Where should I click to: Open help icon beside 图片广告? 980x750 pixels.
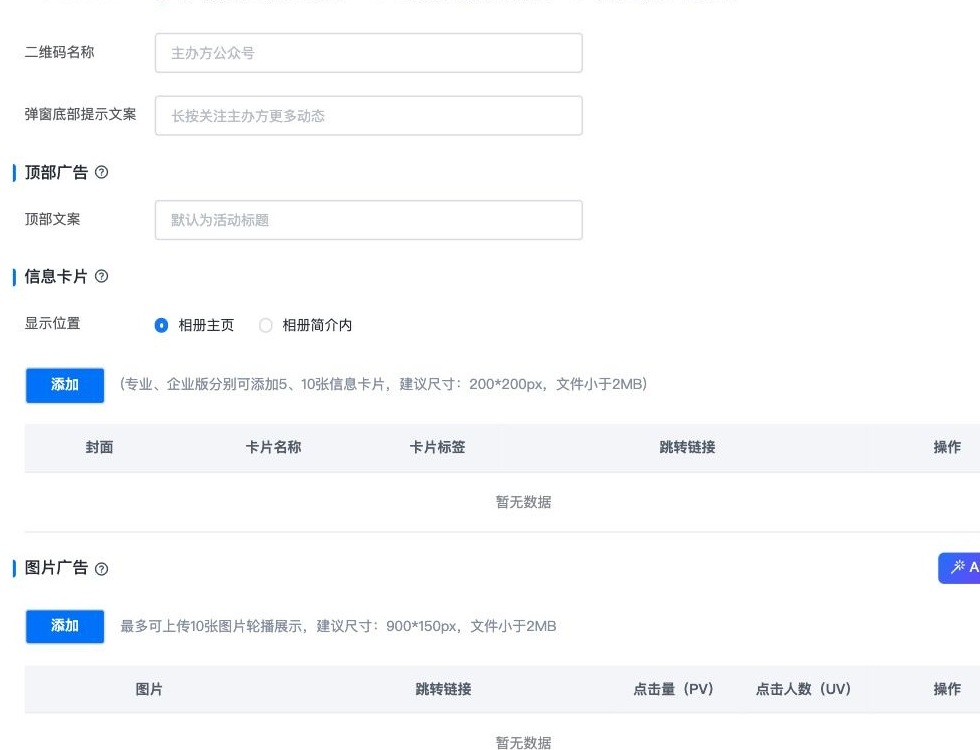[x=101, y=568]
